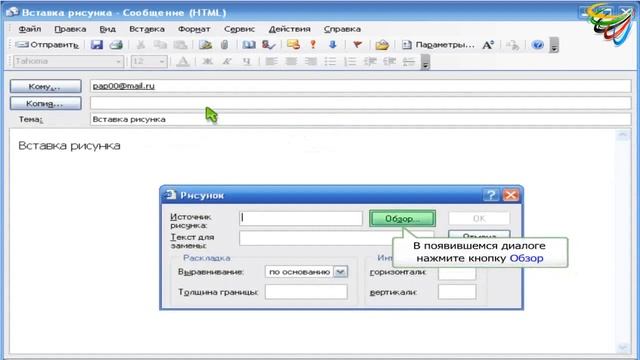
Task: Click the message body scrollbar down arrow
Action: pyautogui.click(x=623, y=347)
